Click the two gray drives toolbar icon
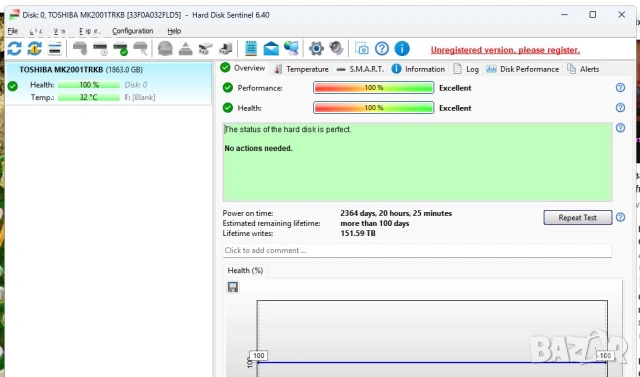The height and width of the screenshot is (377, 640). [x=205, y=49]
